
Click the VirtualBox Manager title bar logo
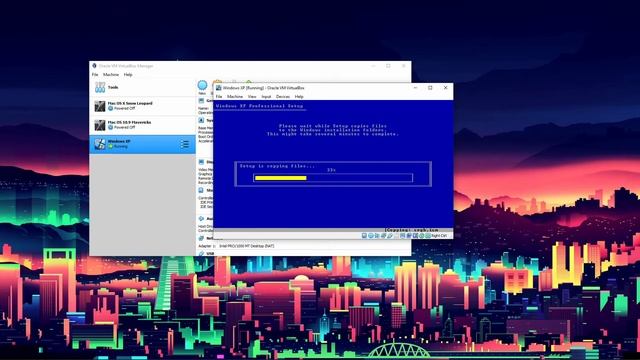pos(94,66)
